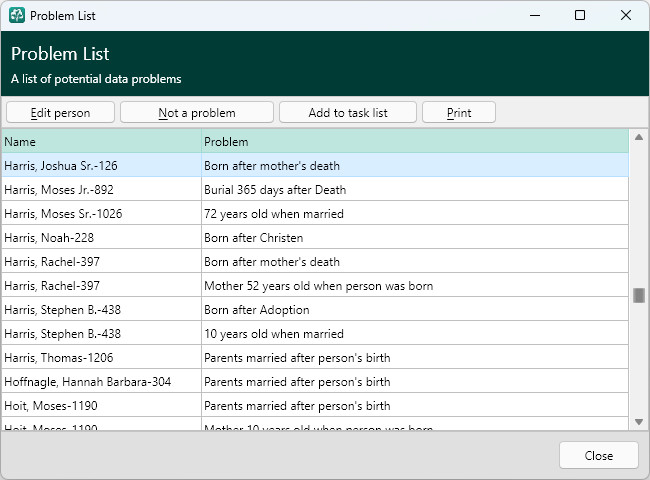
Task: Click 'Burial 365 days after Death' problem cell
Action: click(415, 190)
